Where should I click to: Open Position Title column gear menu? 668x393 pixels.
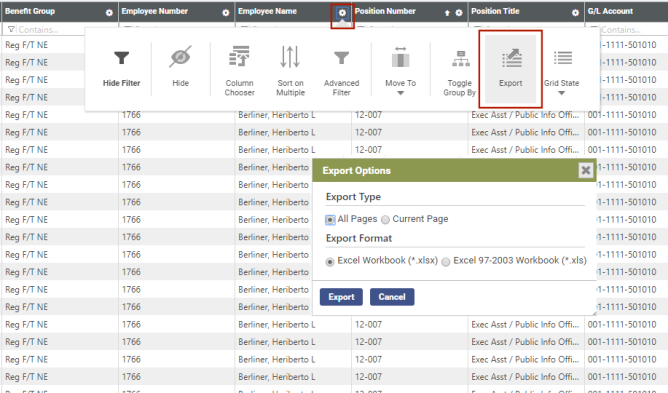(x=575, y=13)
